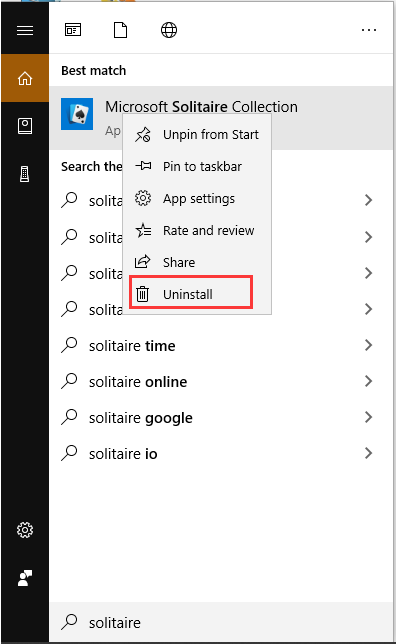Open Settings gear icon in sidebar
Screen dimensions: 396x644
pos(25,530)
